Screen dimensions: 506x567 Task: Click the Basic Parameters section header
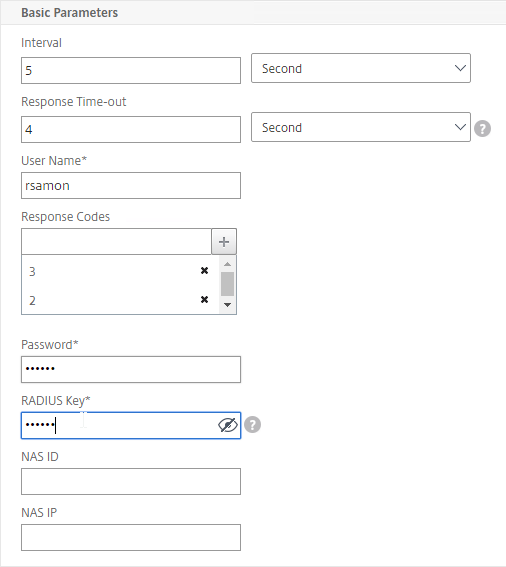(x=69, y=13)
